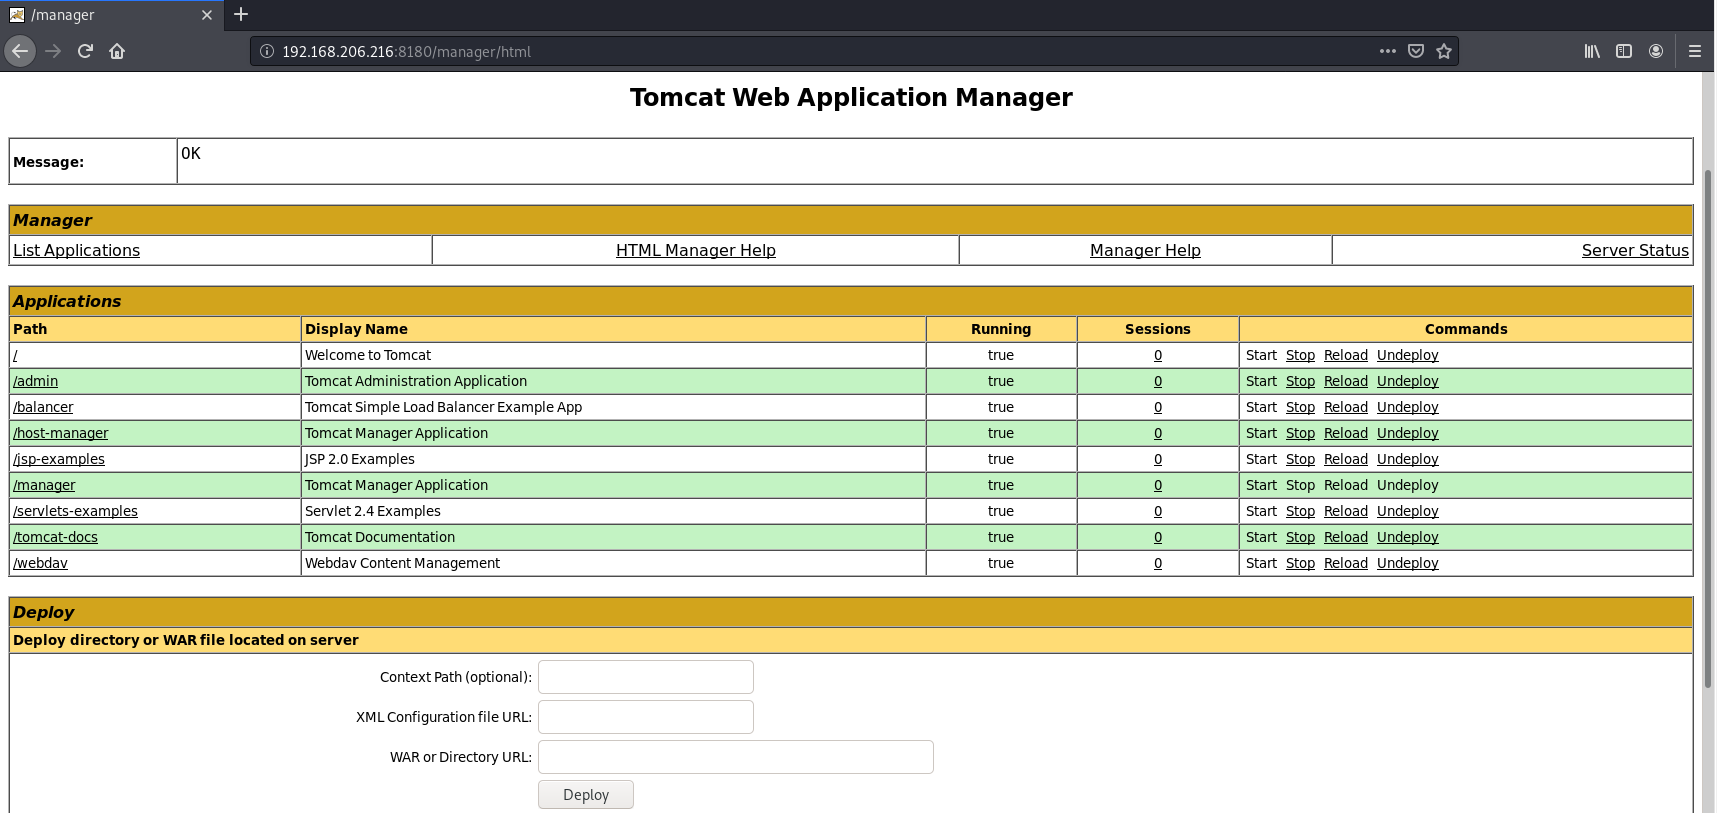
Task: Click the vertical page scrollbar
Action: [1708, 430]
